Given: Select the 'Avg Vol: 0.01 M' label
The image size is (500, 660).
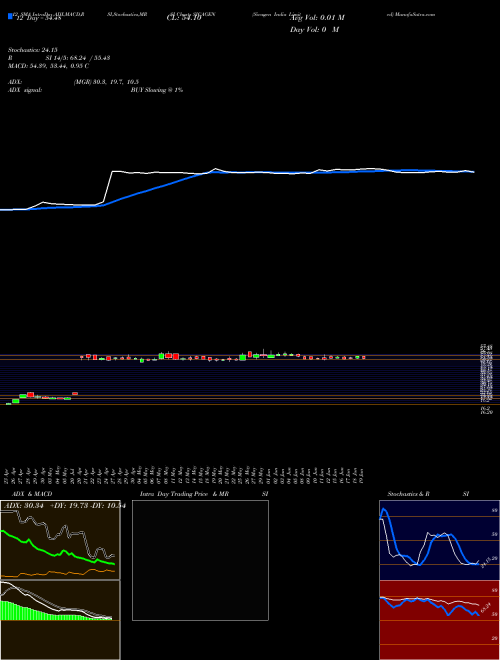Looking at the screenshot, I should [317, 18].
